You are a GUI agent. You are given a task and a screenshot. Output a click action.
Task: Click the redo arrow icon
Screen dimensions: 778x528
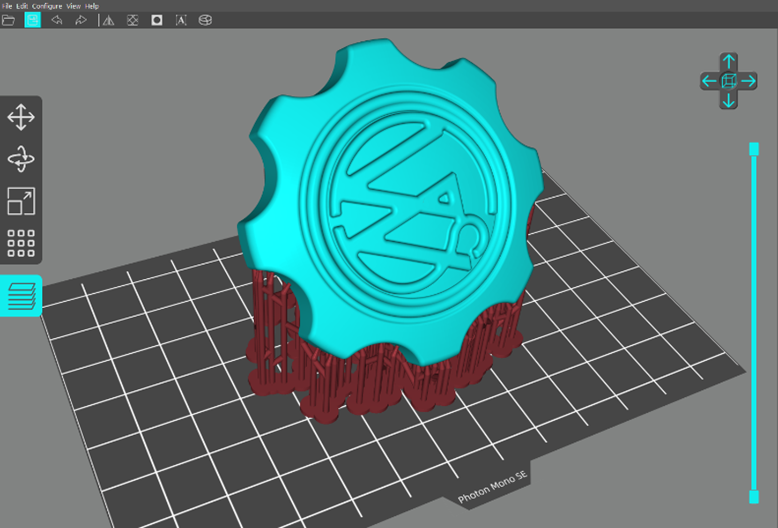coord(80,20)
